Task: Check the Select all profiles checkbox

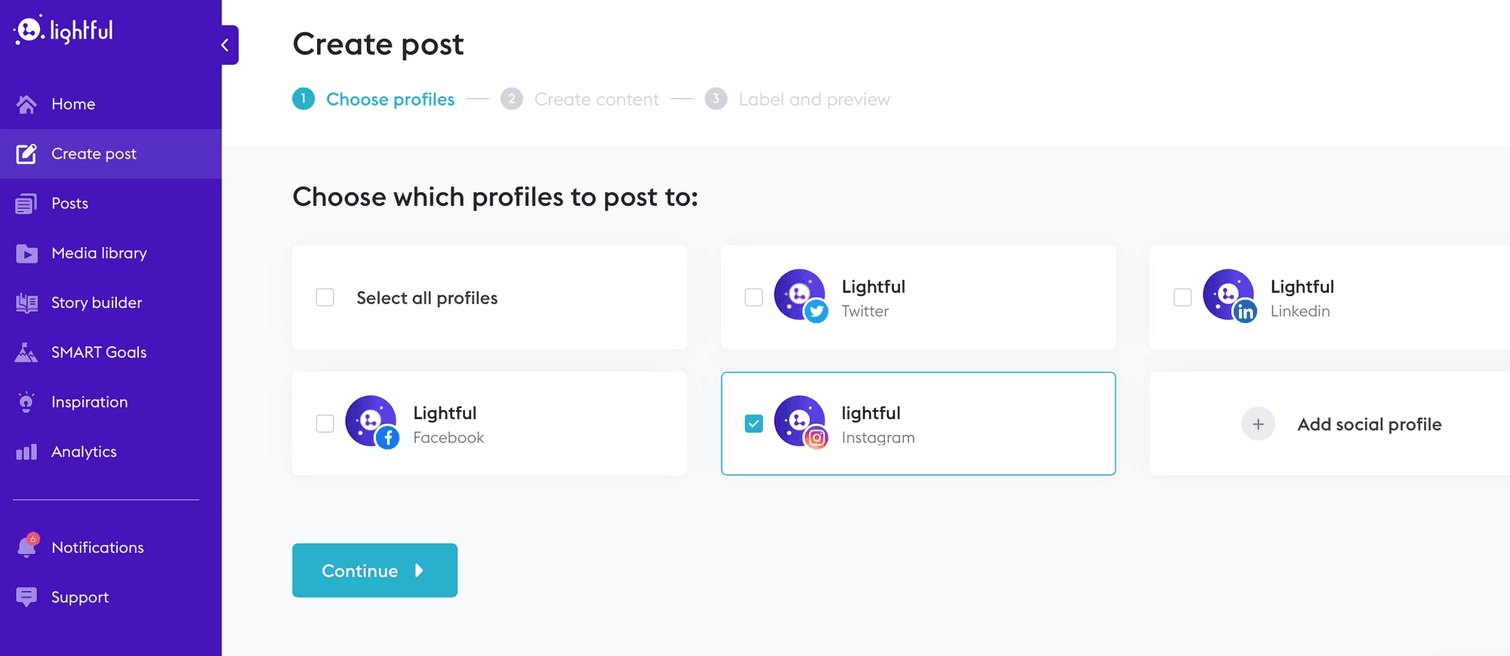Action: pyautogui.click(x=325, y=297)
